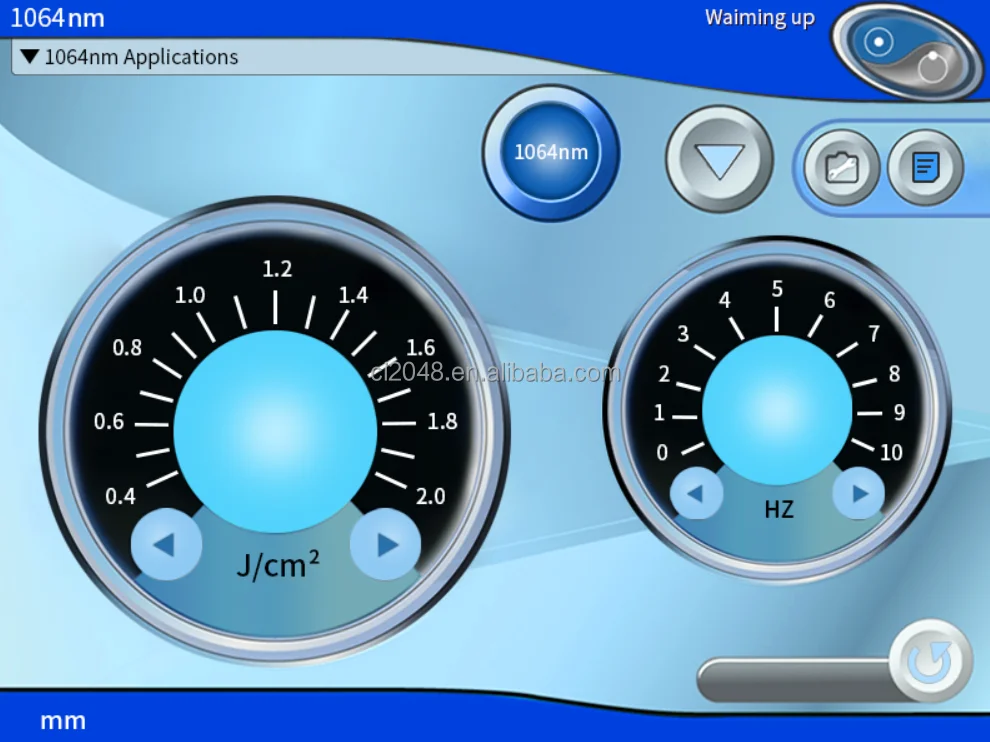Increase frequency with HZ right arrow
990x742 pixels.
859,493
